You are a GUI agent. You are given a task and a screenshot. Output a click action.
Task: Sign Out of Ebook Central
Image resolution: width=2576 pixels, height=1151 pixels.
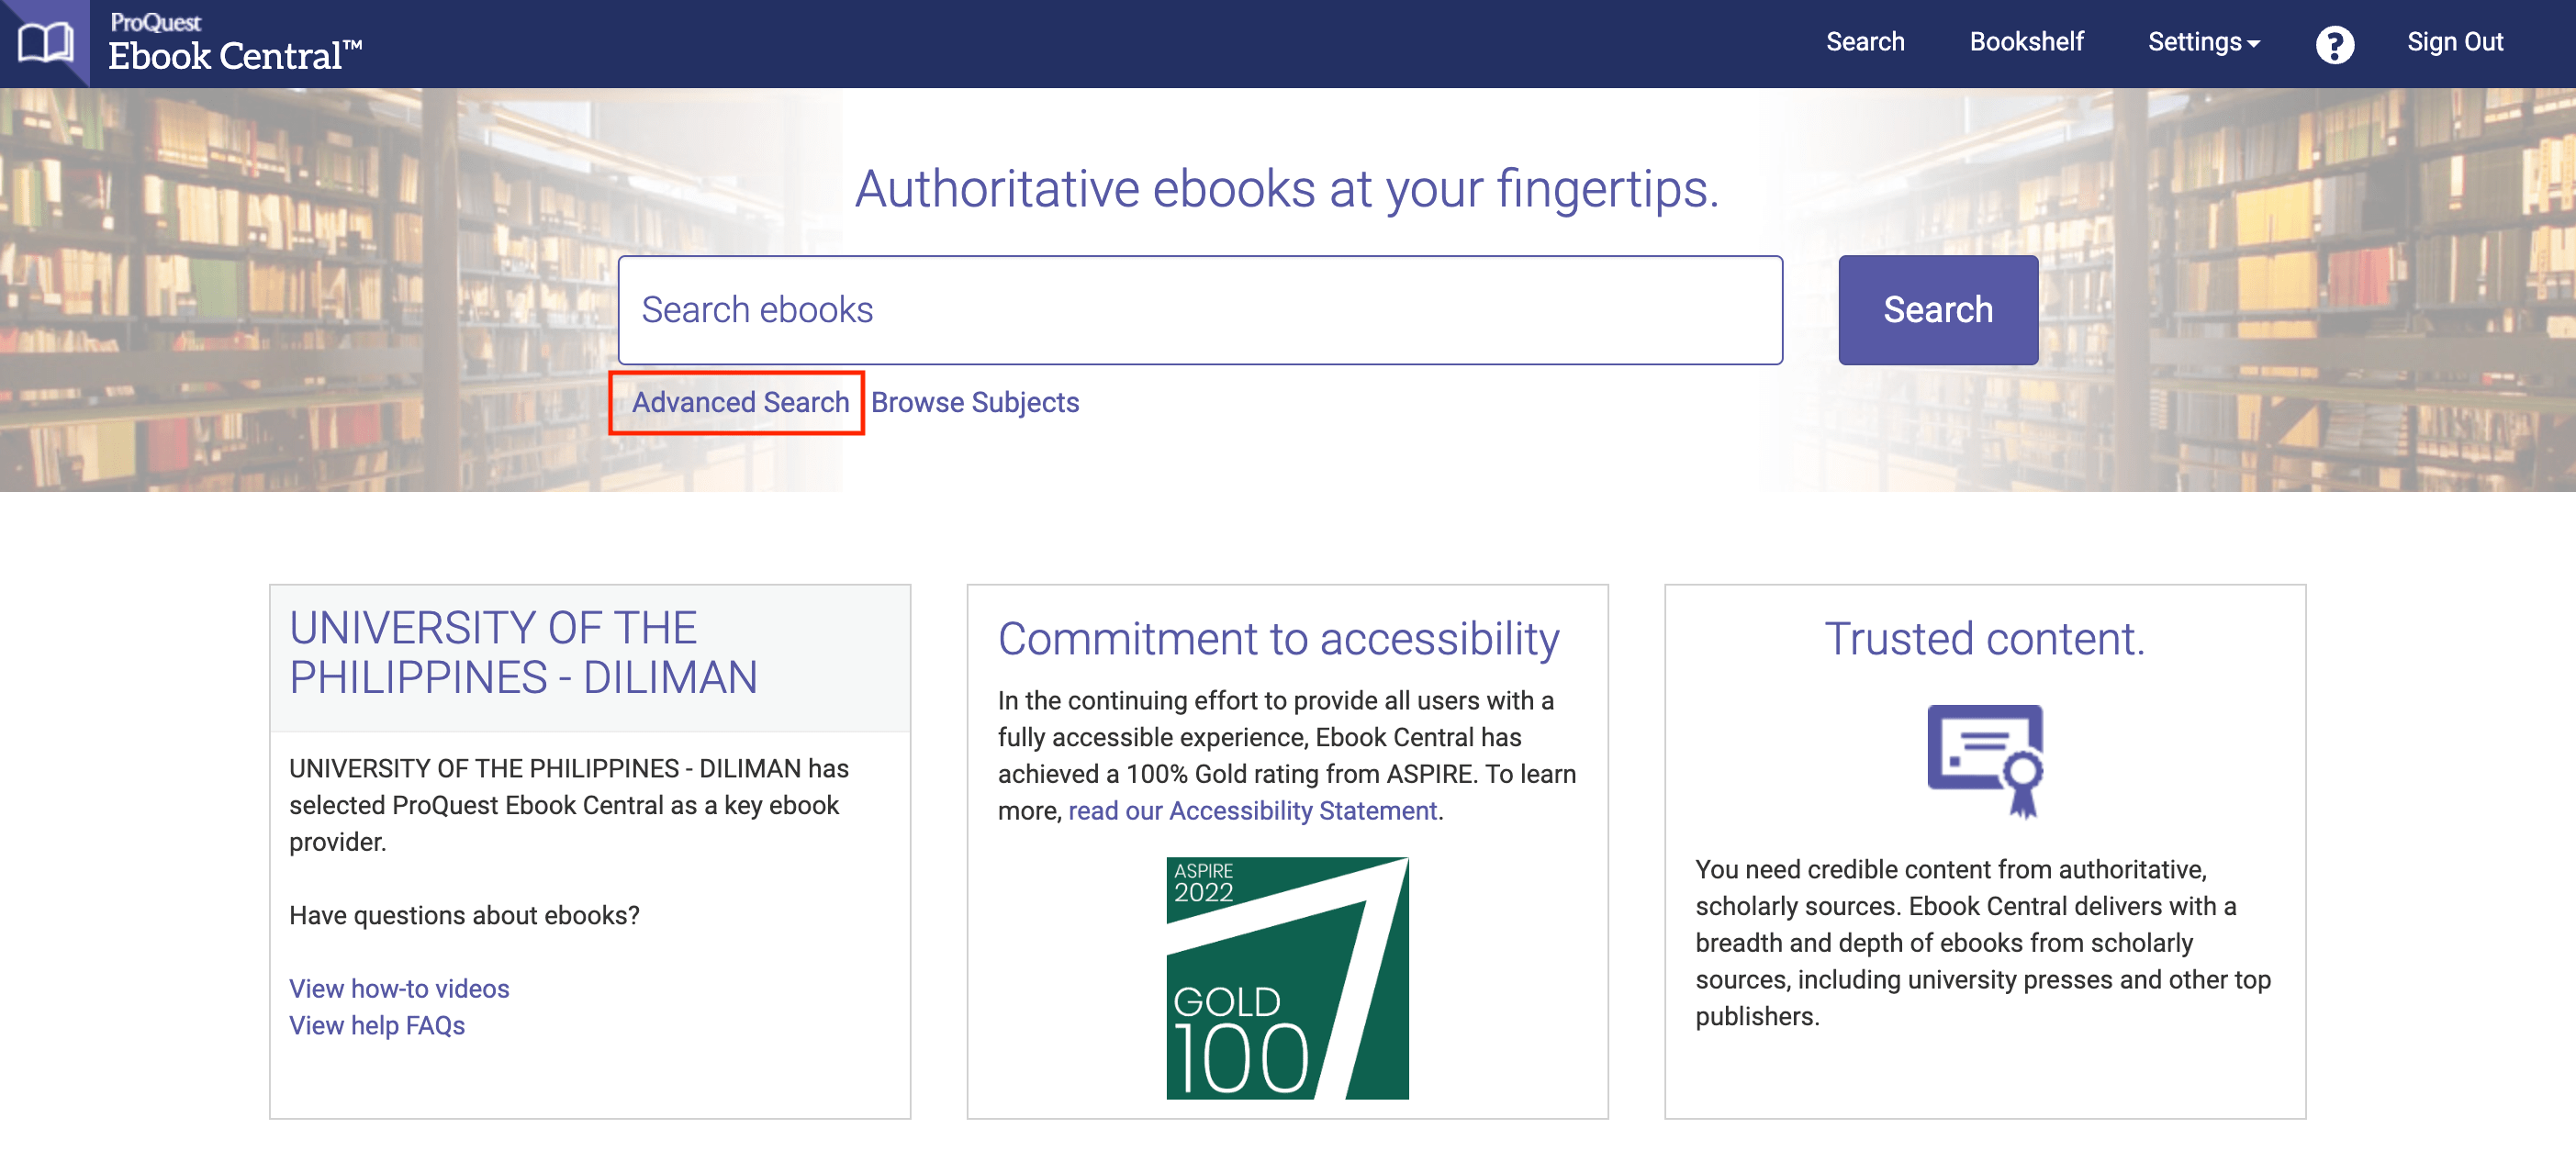[x=2456, y=42]
